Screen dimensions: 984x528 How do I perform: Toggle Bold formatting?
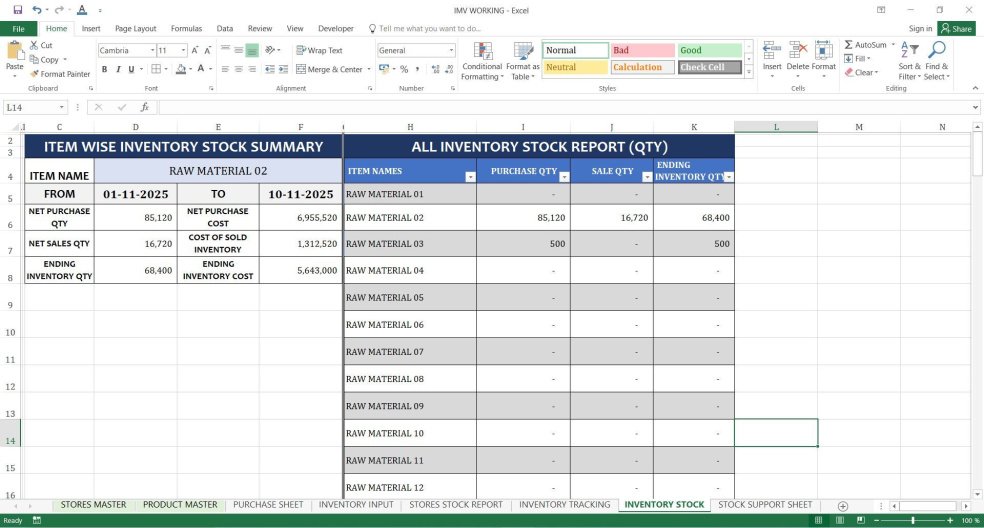[104, 69]
